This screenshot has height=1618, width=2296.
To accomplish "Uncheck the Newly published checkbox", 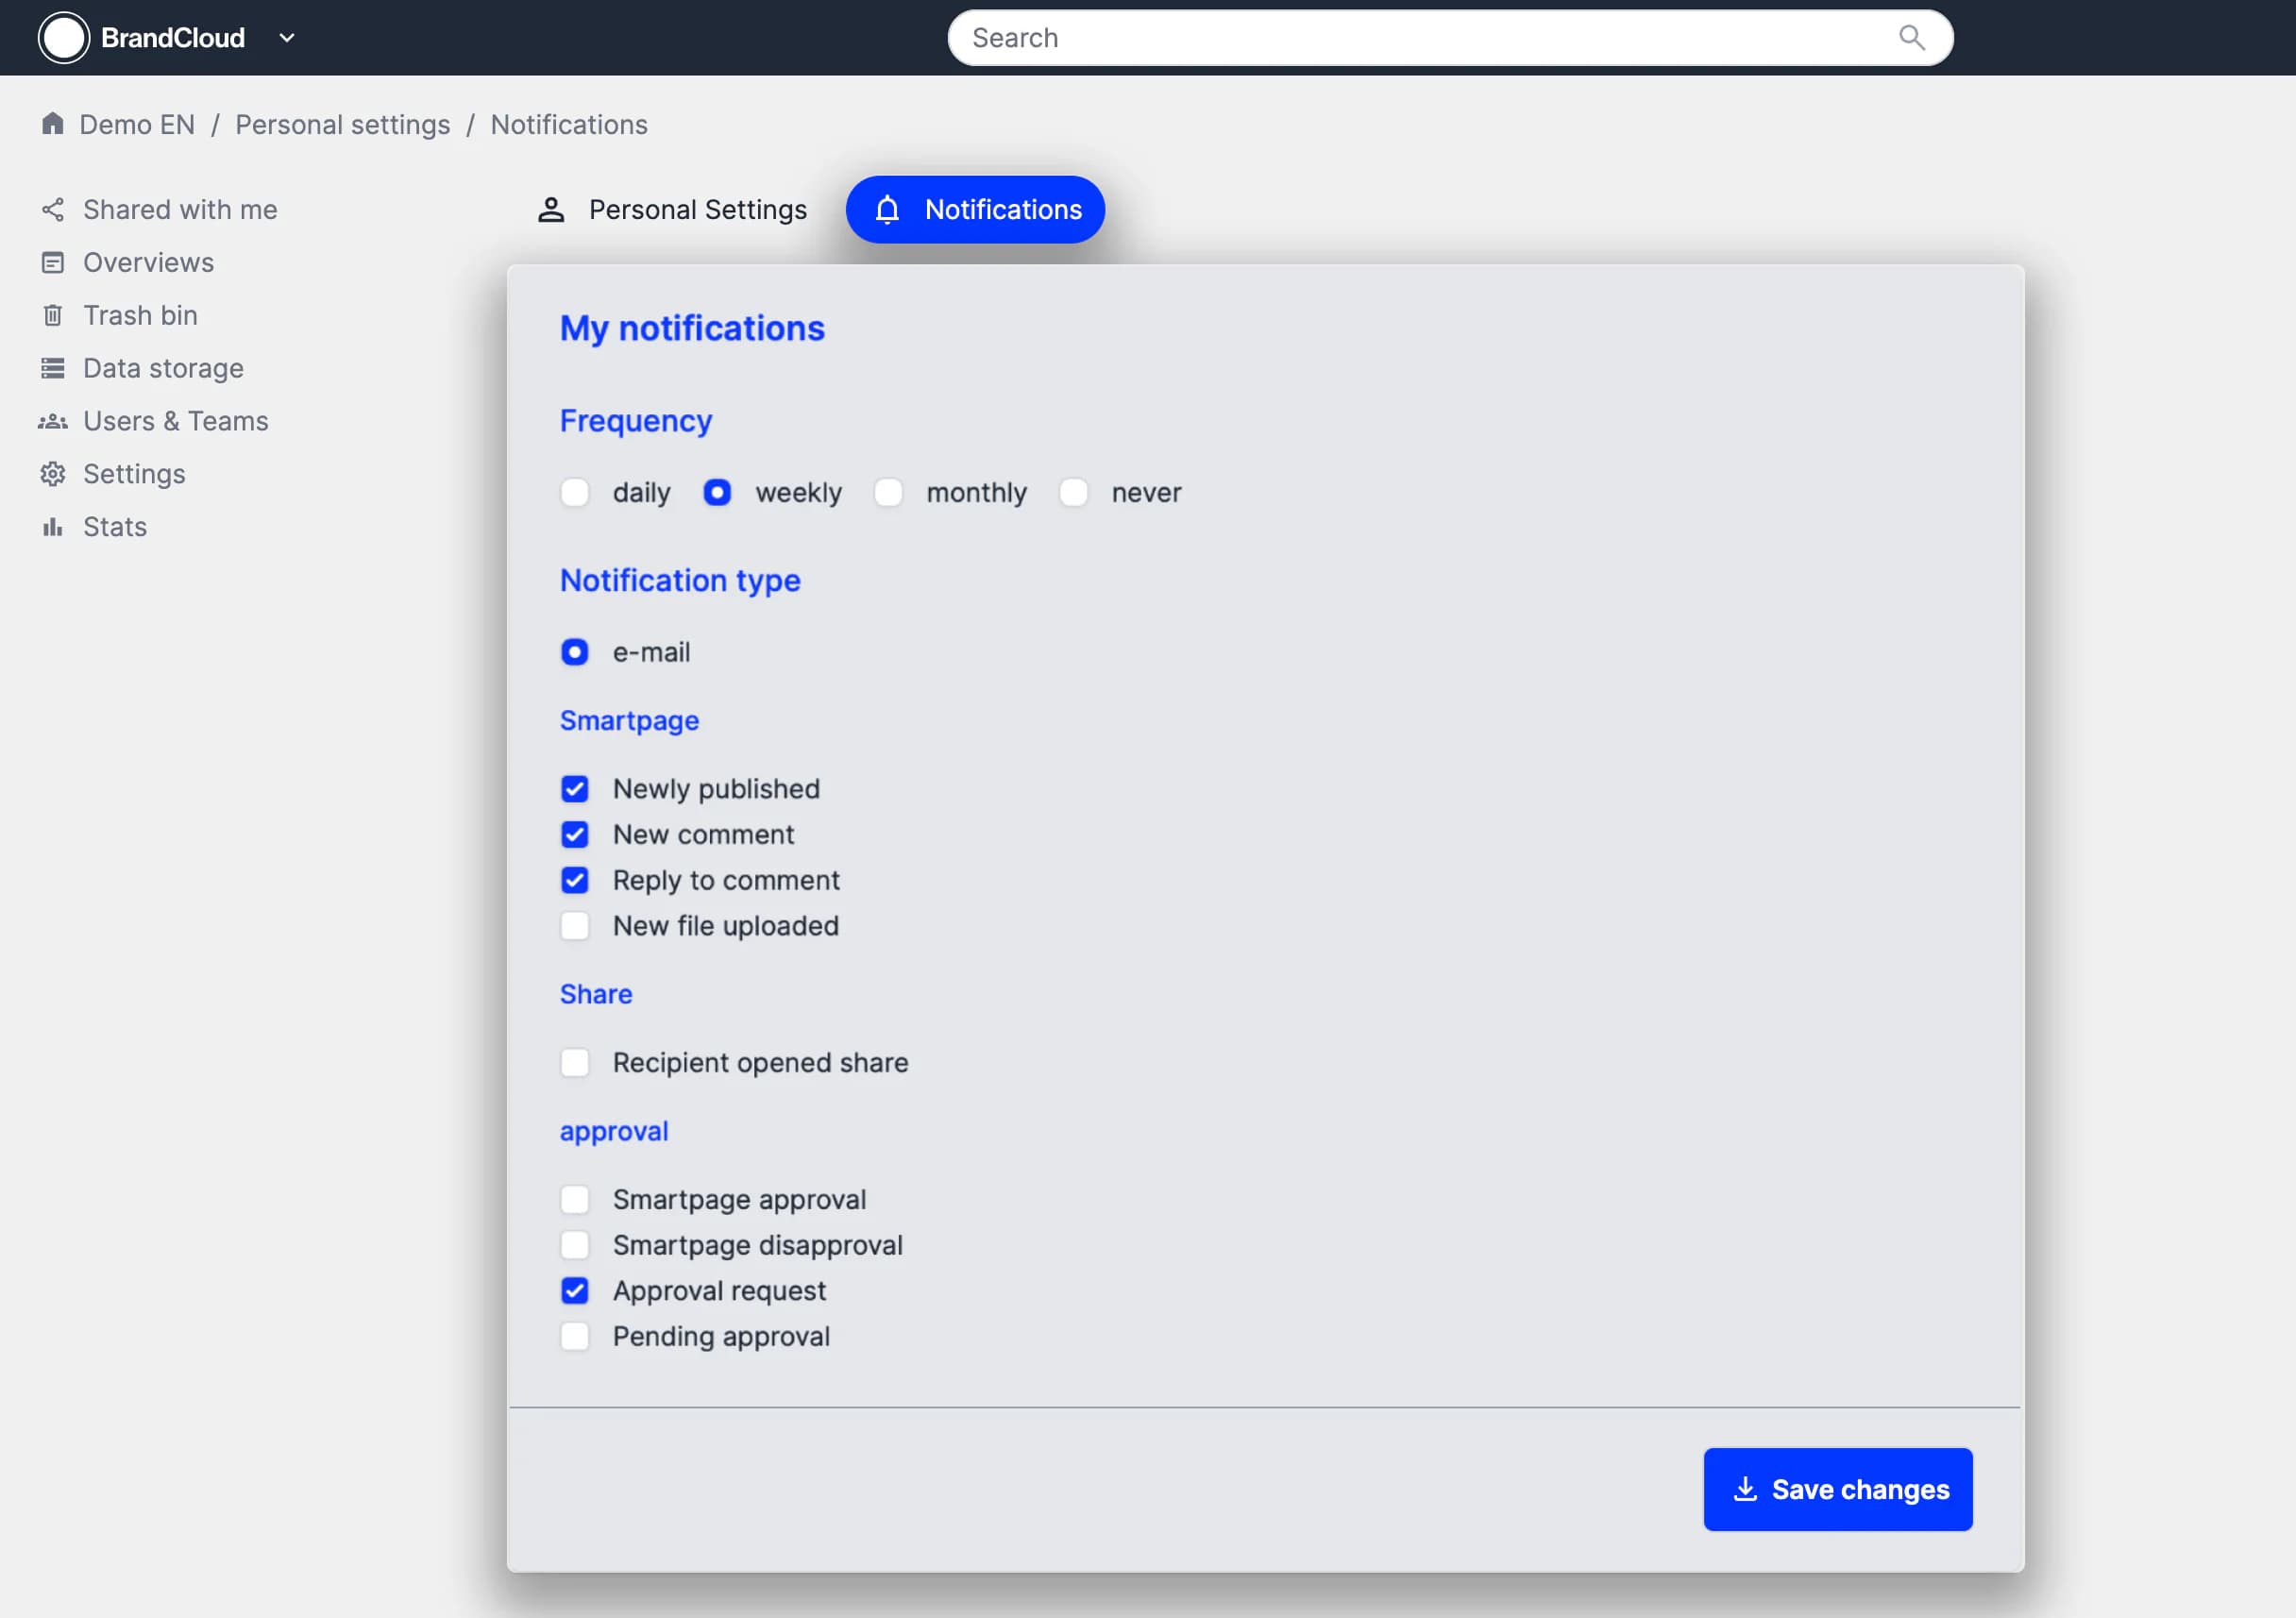I will tap(575, 789).
